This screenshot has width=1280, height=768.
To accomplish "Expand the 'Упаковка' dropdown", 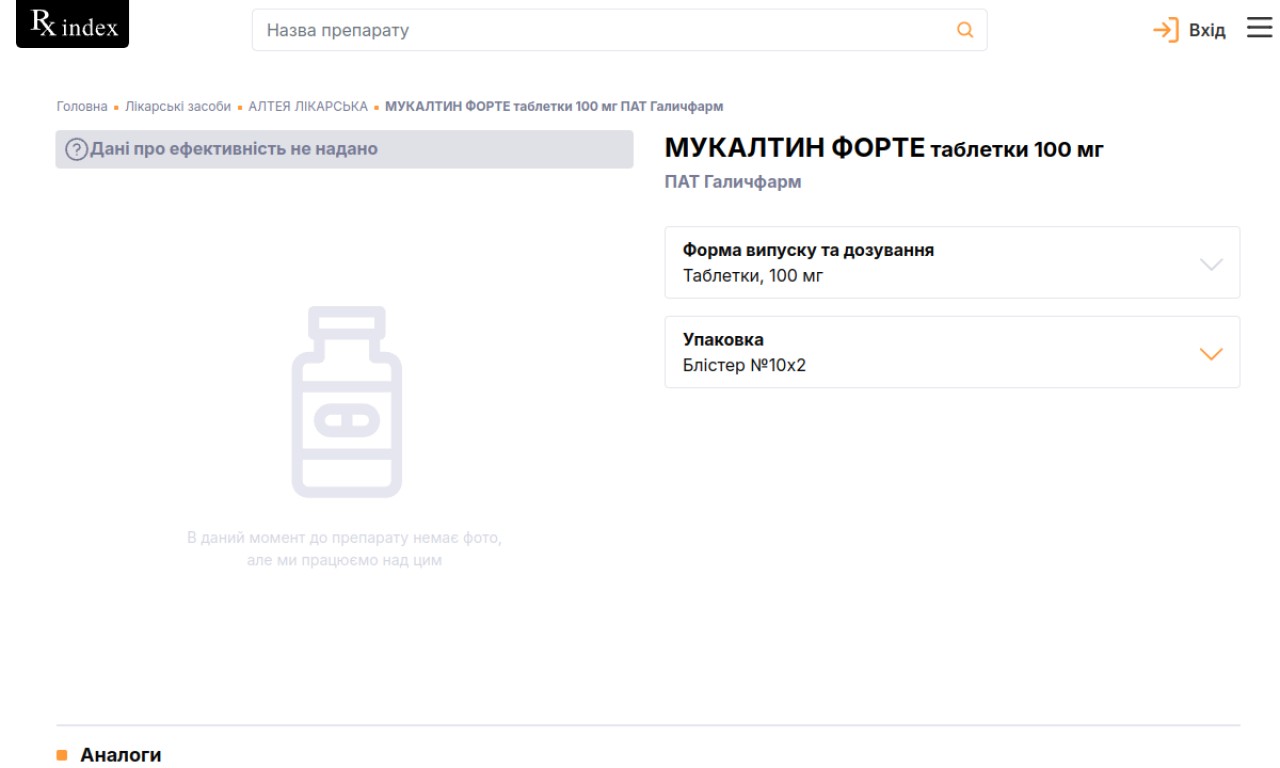I will tap(952, 352).
